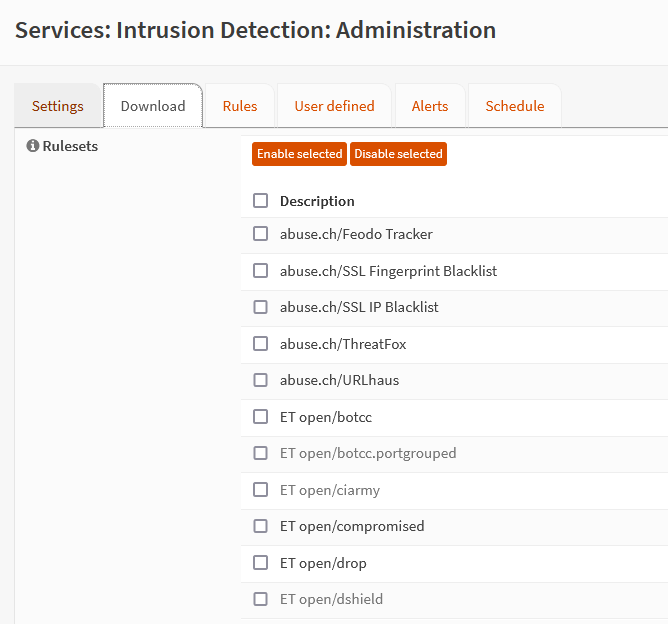This screenshot has width=668, height=624.
Task: Check the abuse.ch/URLhaus ruleset
Action: pyautogui.click(x=261, y=380)
